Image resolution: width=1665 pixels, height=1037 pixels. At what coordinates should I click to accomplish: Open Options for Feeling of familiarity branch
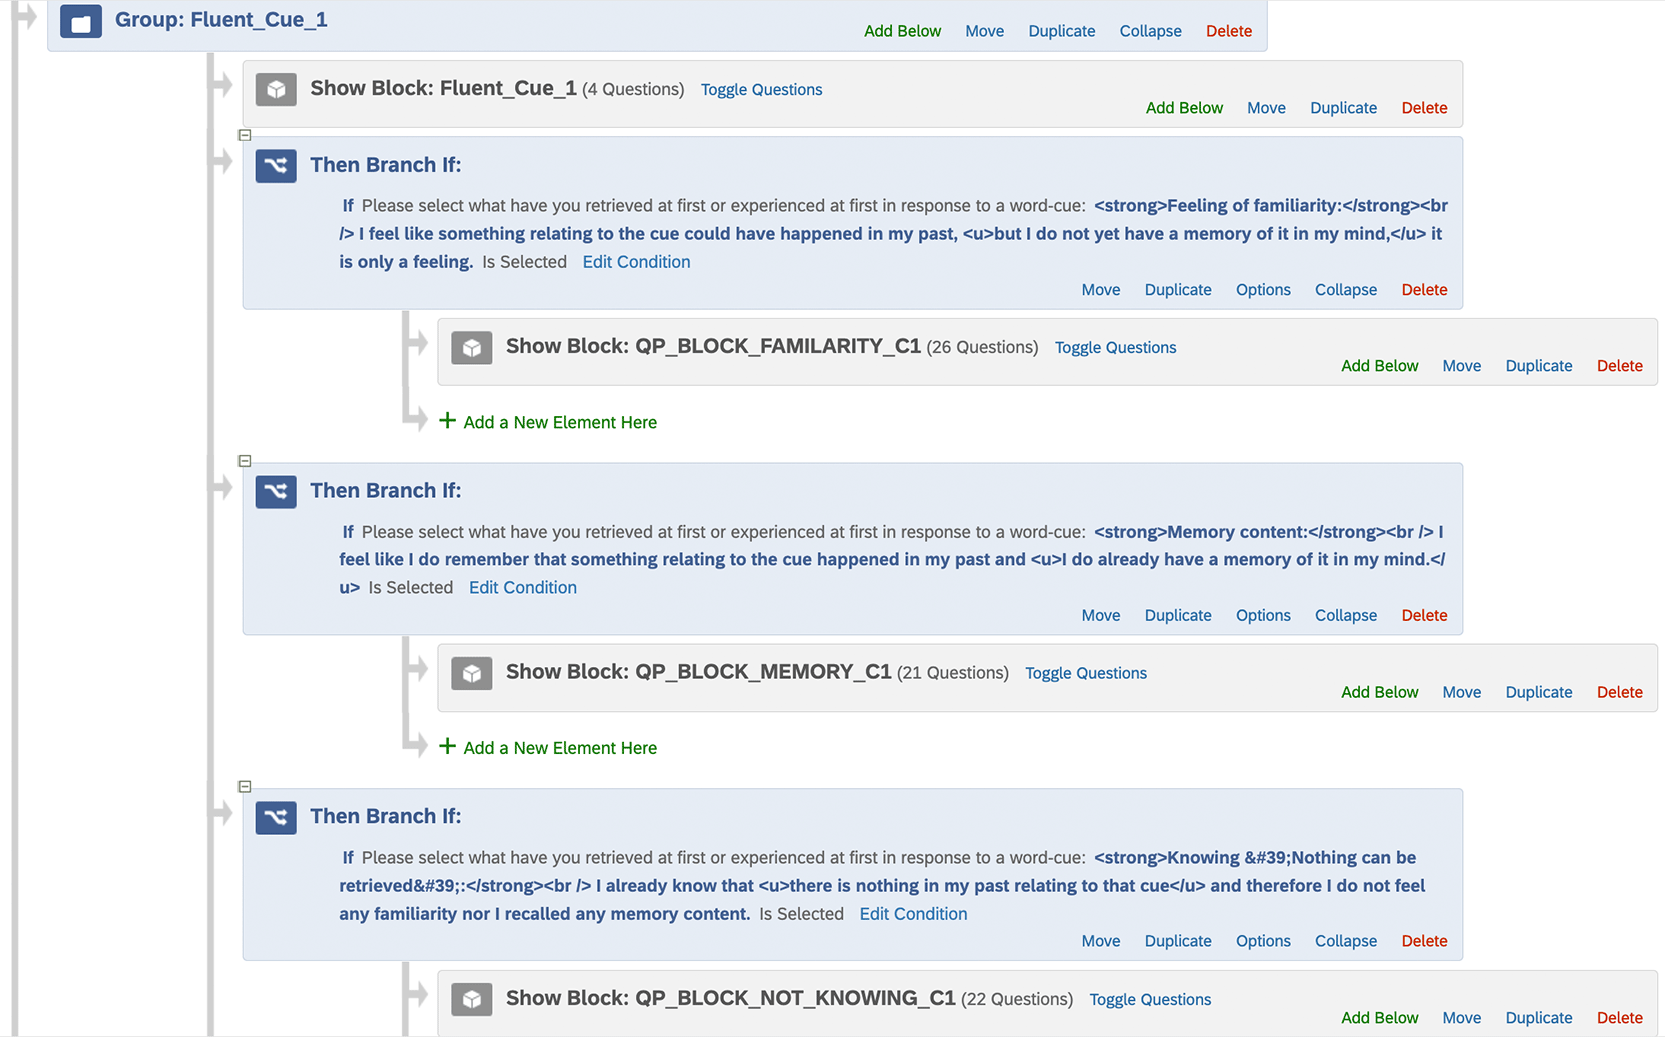coord(1263,290)
